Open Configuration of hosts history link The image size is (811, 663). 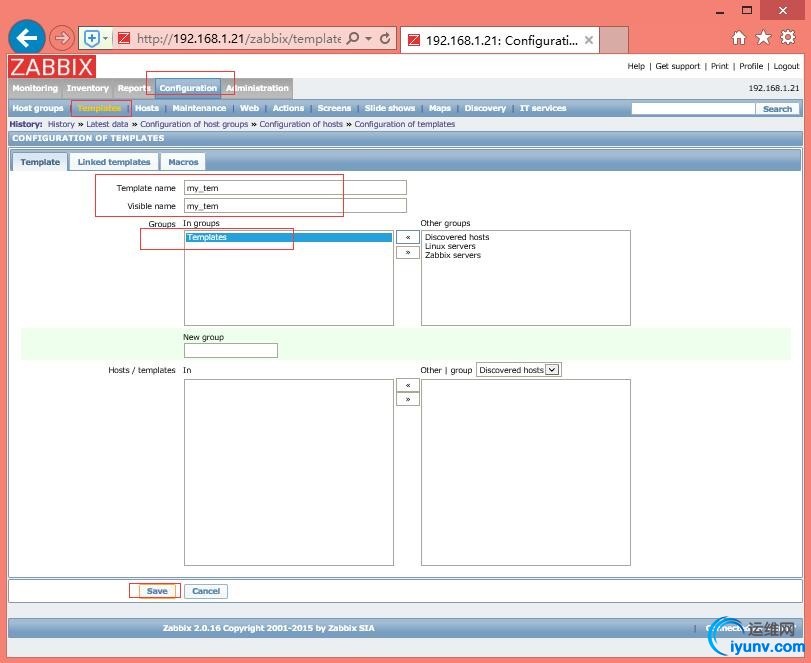click(301, 124)
